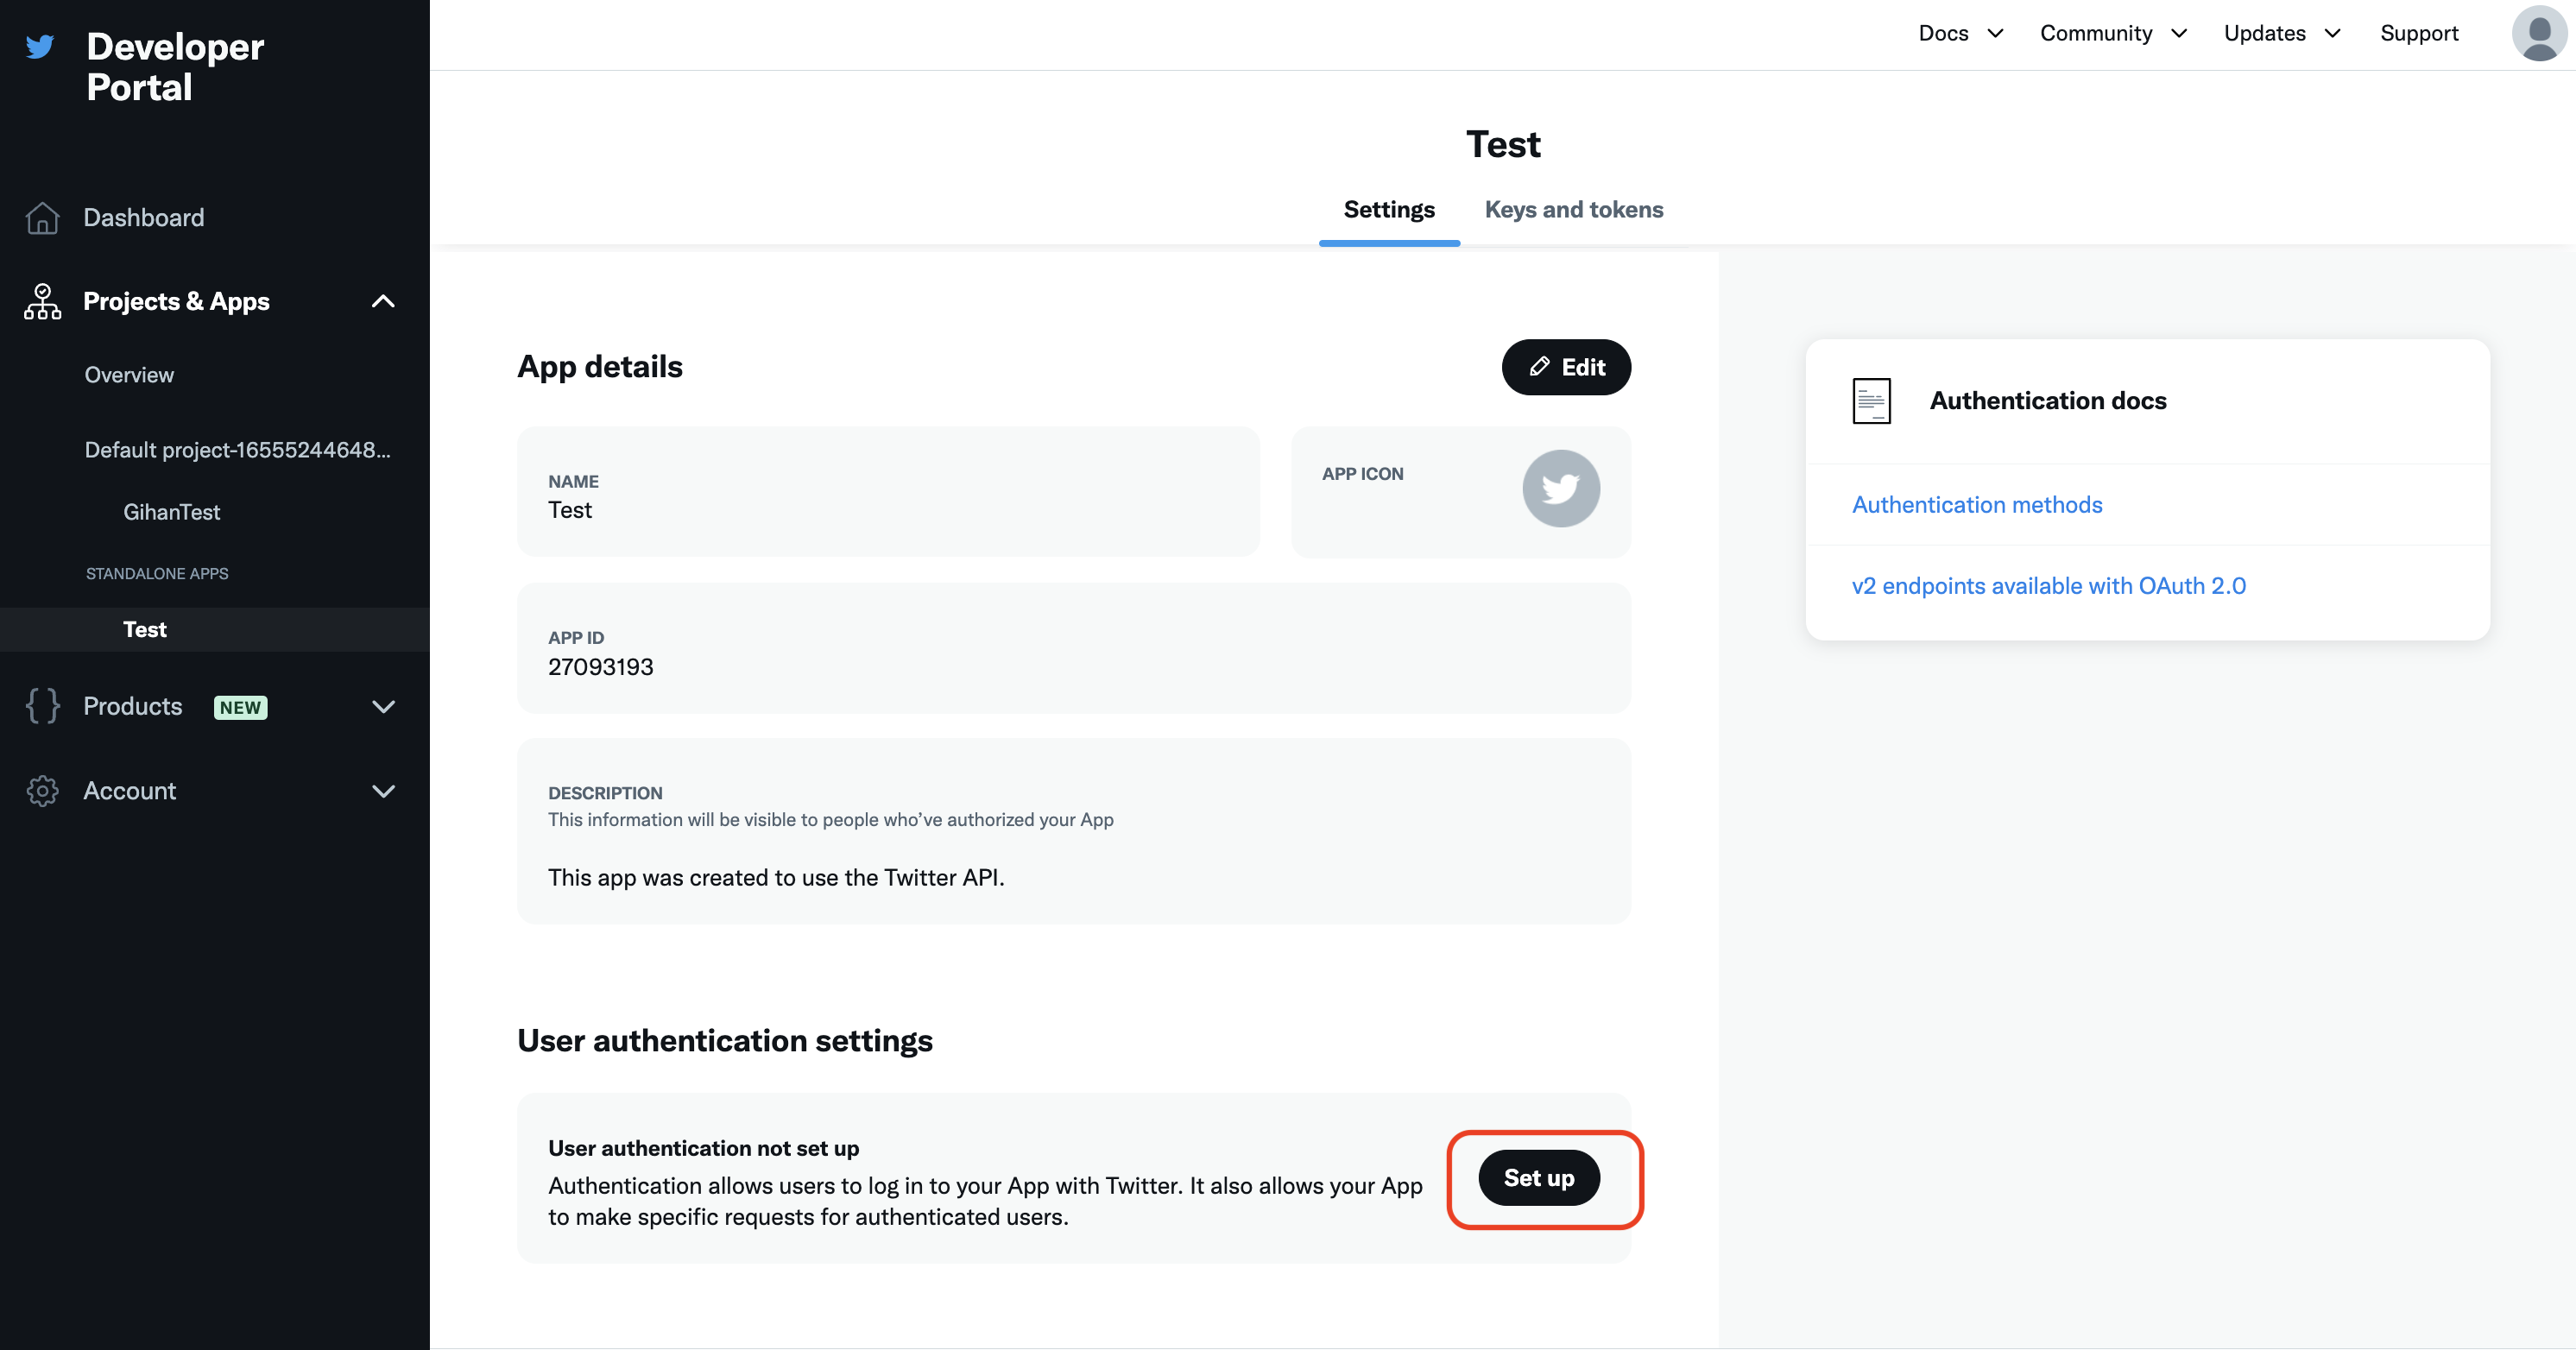
Task: Go to the Support page
Action: tap(2418, 33)
